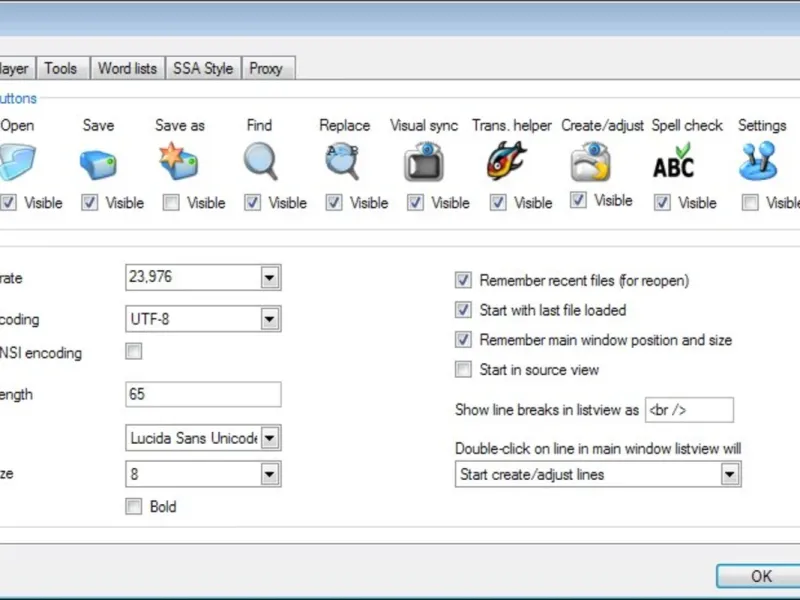Uncheck Visible under the Find button

tap(253, 203)
